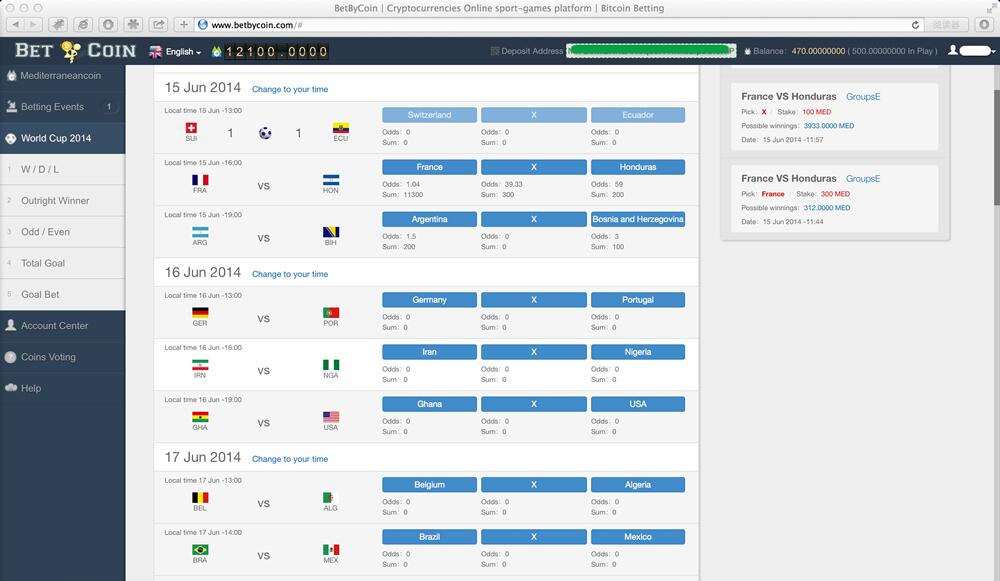
Task: Switch to W / D / L tab
Action: (62, 169)
